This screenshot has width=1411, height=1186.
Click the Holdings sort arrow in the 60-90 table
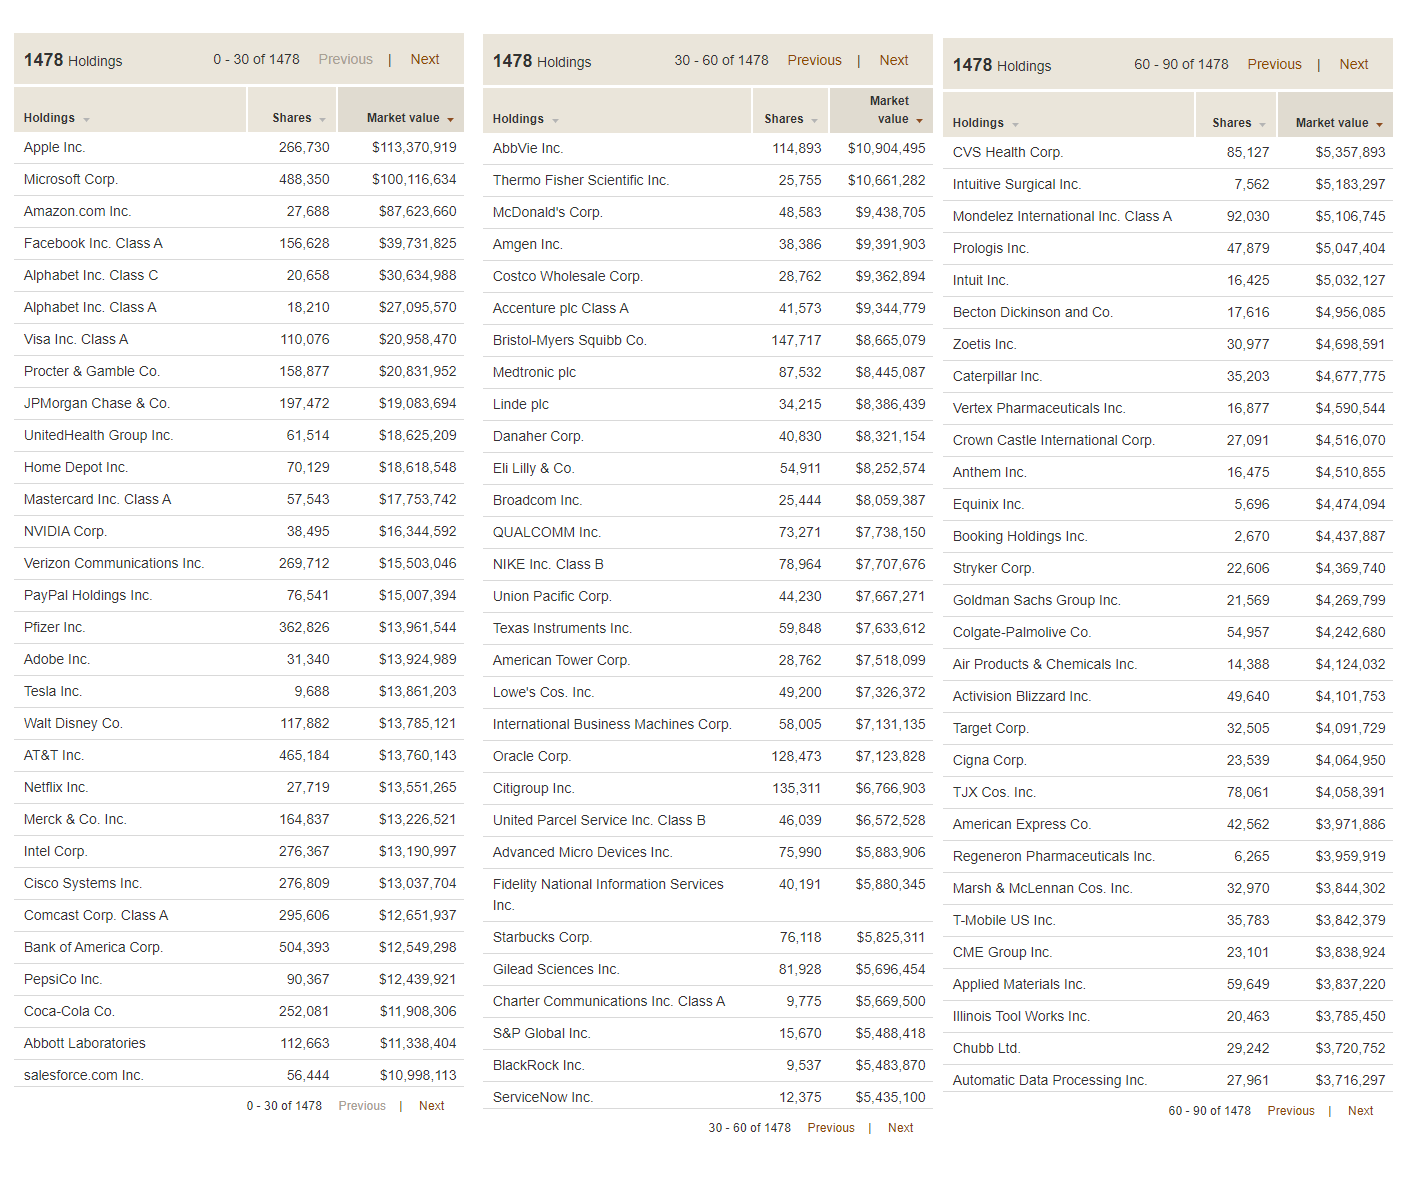click(x=1016, y=125)
